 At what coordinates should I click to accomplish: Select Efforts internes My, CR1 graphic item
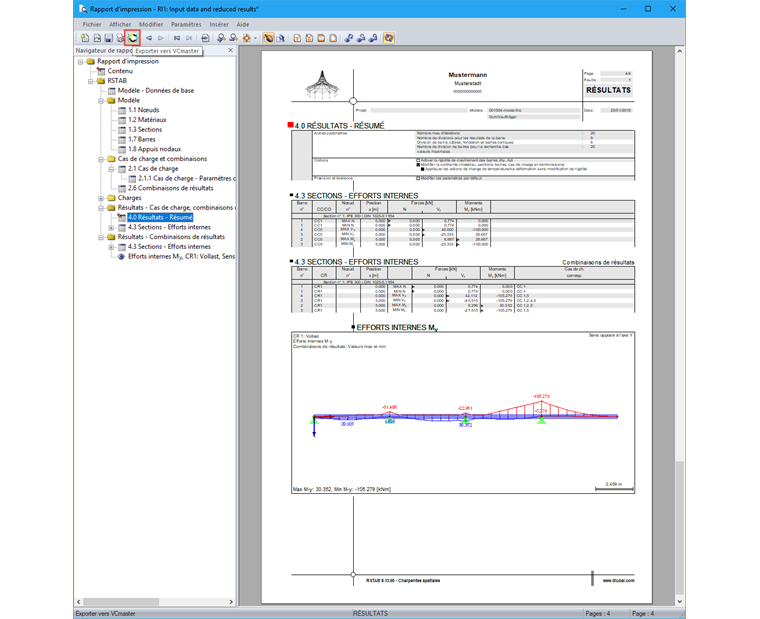click(181, 256)
